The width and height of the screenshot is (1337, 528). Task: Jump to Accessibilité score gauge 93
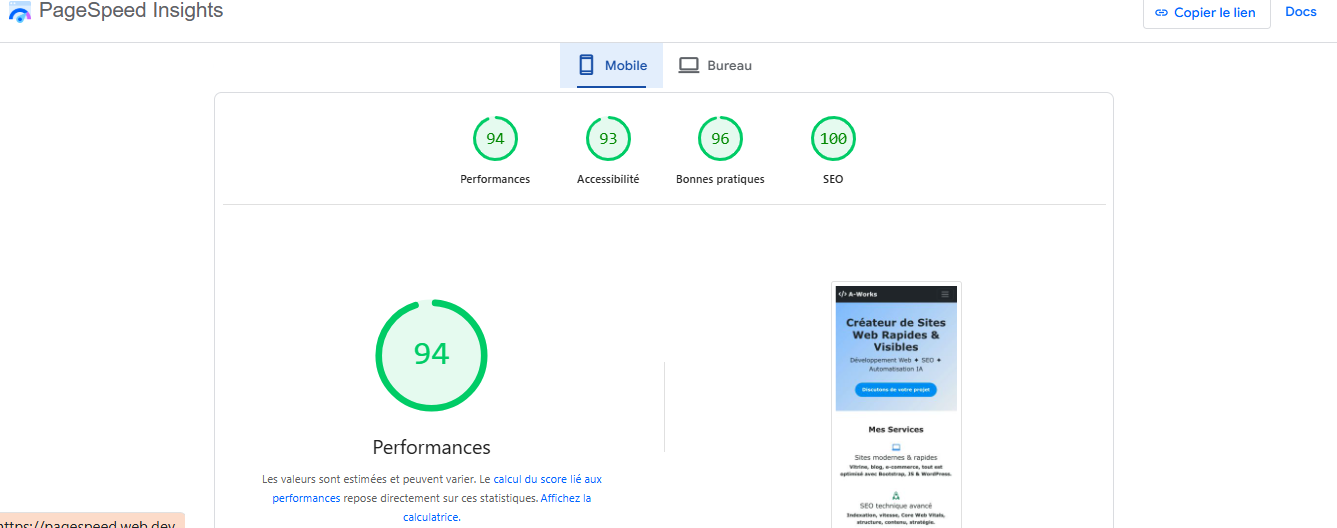click(608, 139)
